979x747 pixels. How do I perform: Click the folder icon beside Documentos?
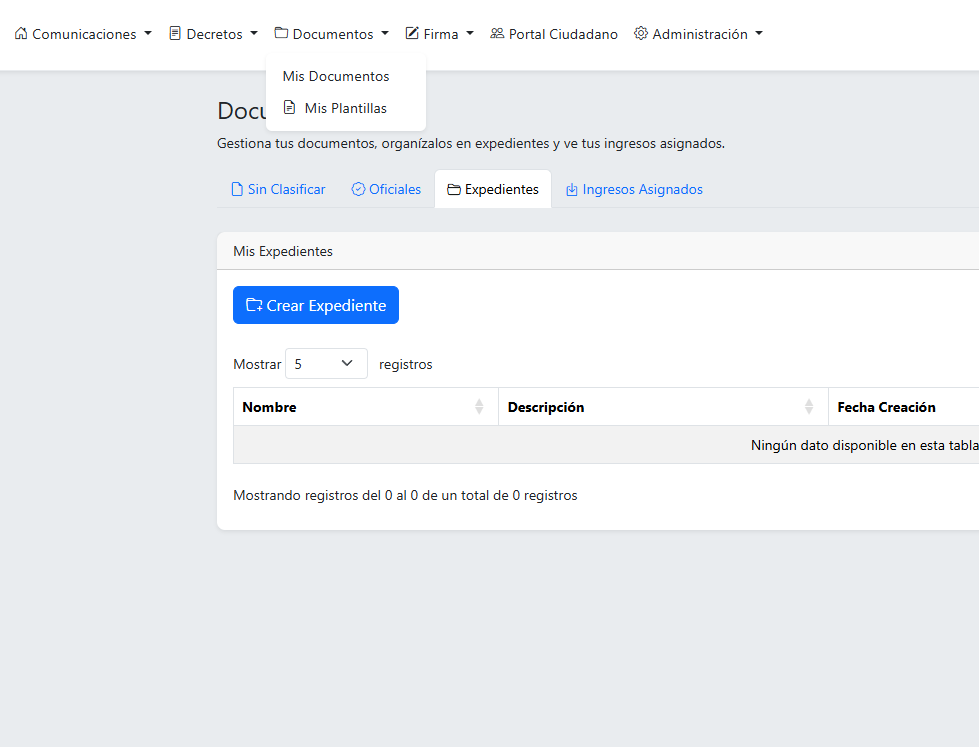tap(281, 34)
